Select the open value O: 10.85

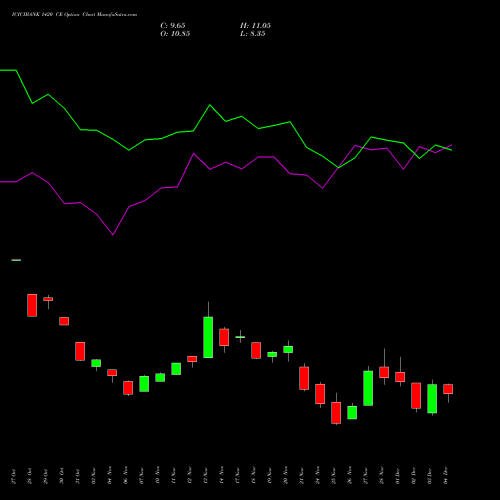pos(175,34)
